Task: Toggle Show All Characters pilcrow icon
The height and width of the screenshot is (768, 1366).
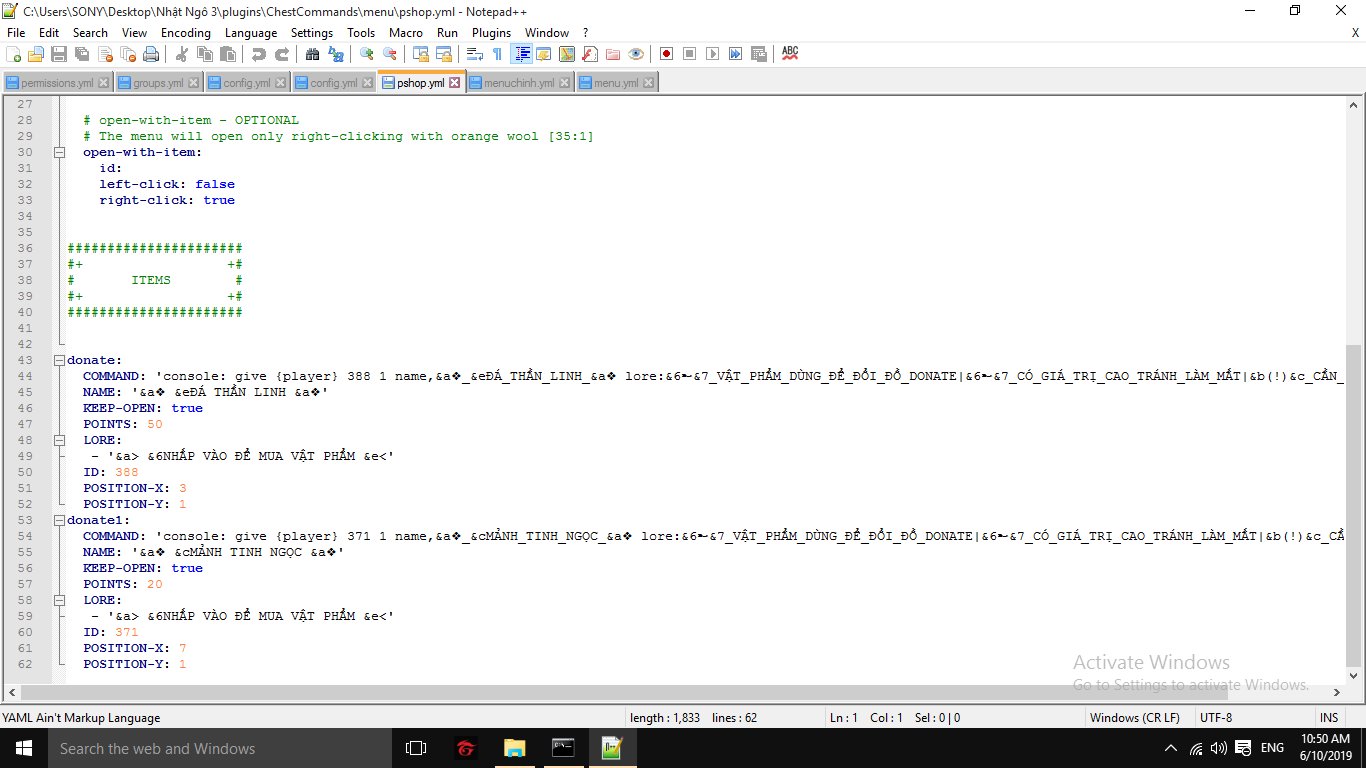Action: (498, 54)
